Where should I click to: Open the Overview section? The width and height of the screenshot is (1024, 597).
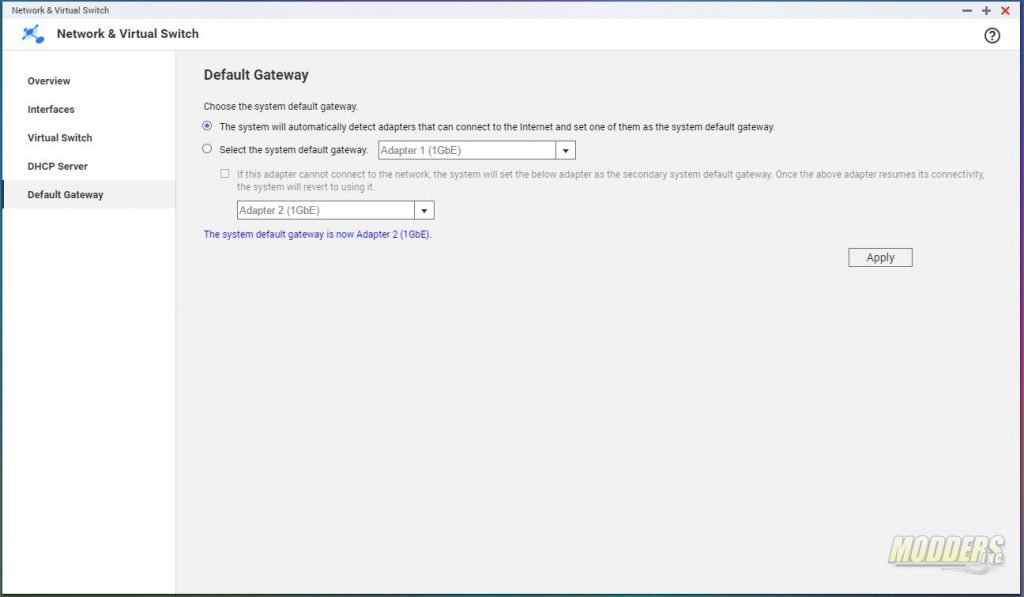[x=49, y=81]
